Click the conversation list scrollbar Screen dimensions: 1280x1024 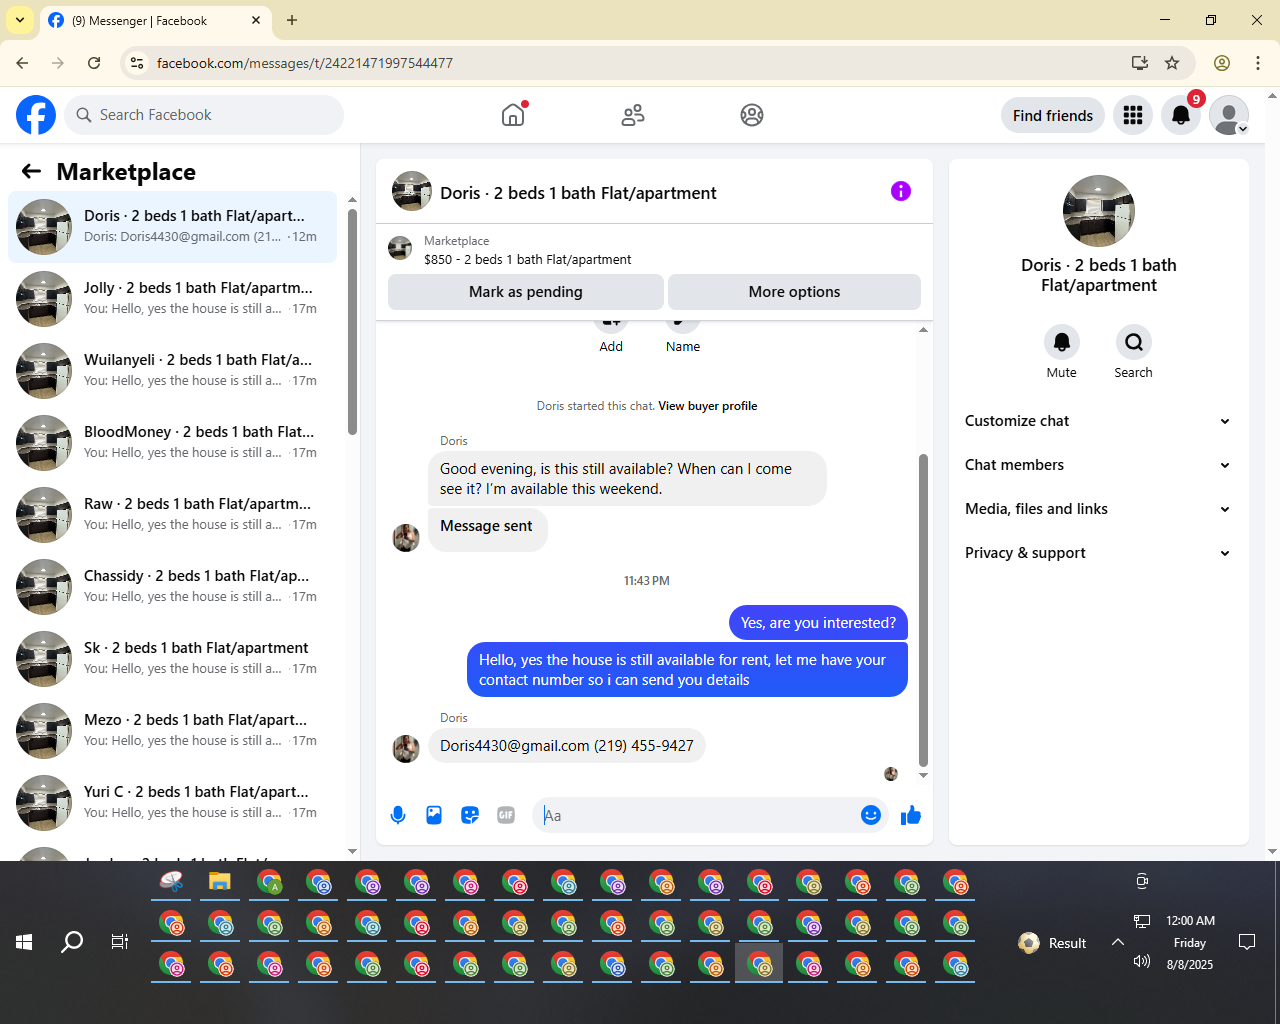point(352,322)
